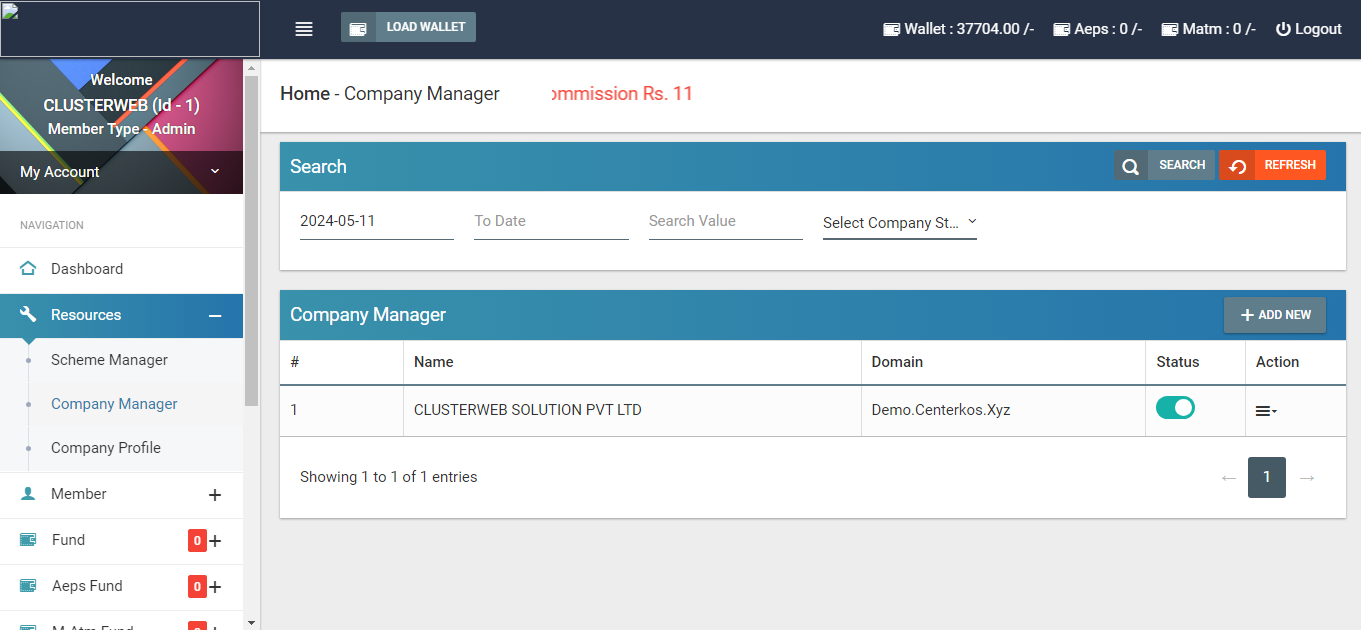Open the Action menu for the company row

pyautogui.click(x=1266, y=411)
